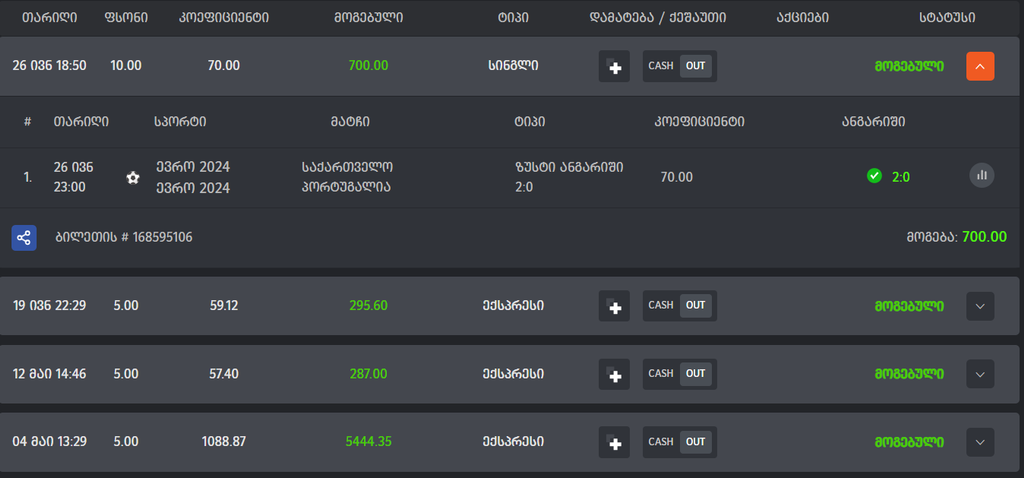Click the საქართველო პორტუგალია match name

click(347, 177)
